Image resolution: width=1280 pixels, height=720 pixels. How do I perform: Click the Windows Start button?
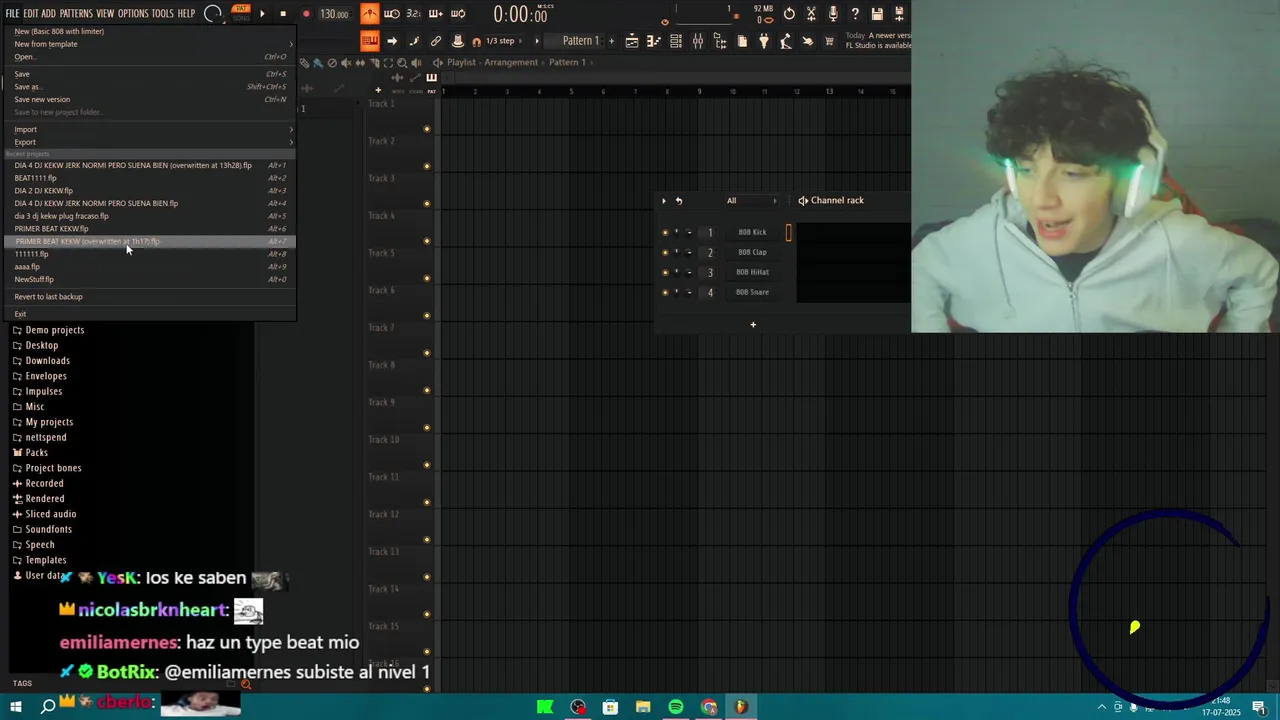(x=16, y=707)
